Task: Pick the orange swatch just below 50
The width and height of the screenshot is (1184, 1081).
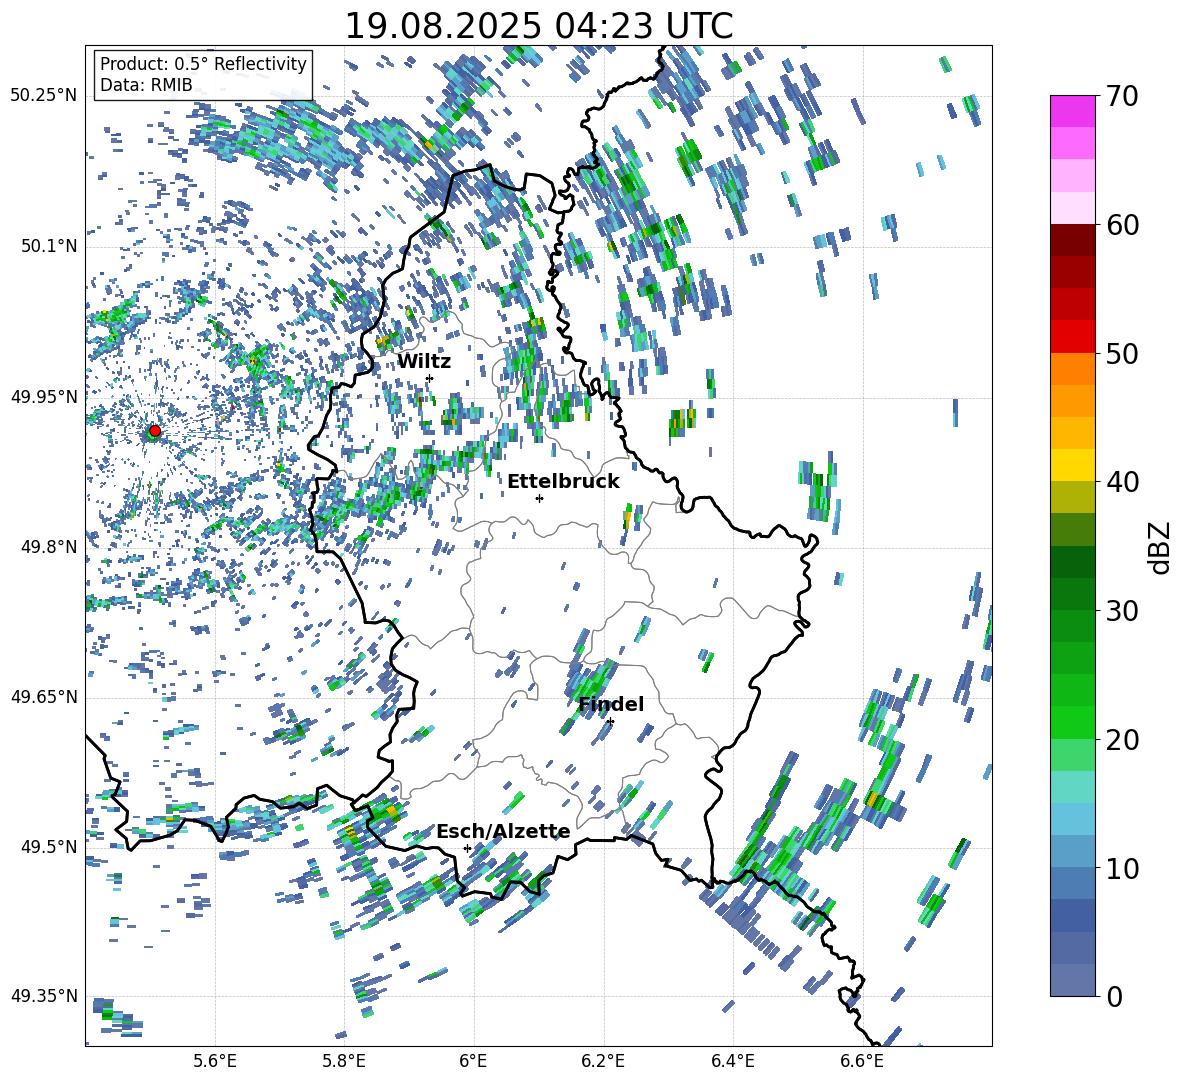Action: 1072,369
